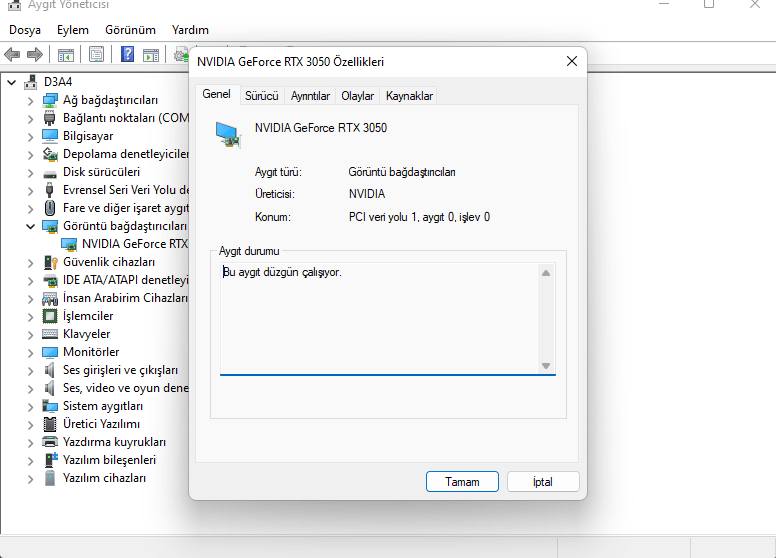Click the security key icon beside Güvenlik cihazları
This screenshot has height=558, width=776.
point(50,262)
